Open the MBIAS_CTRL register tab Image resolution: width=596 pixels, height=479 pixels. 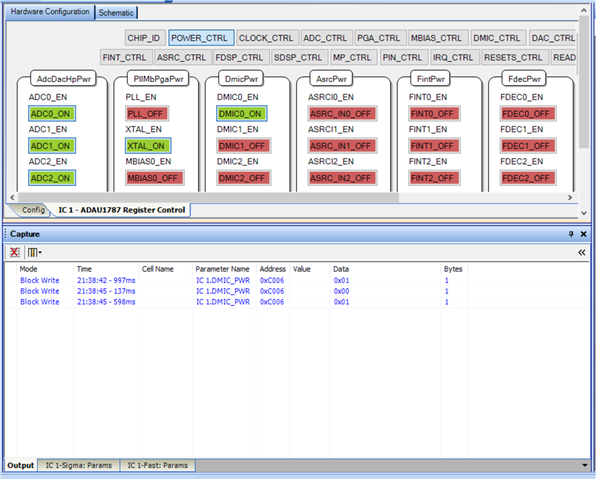[x=438, y=38]
